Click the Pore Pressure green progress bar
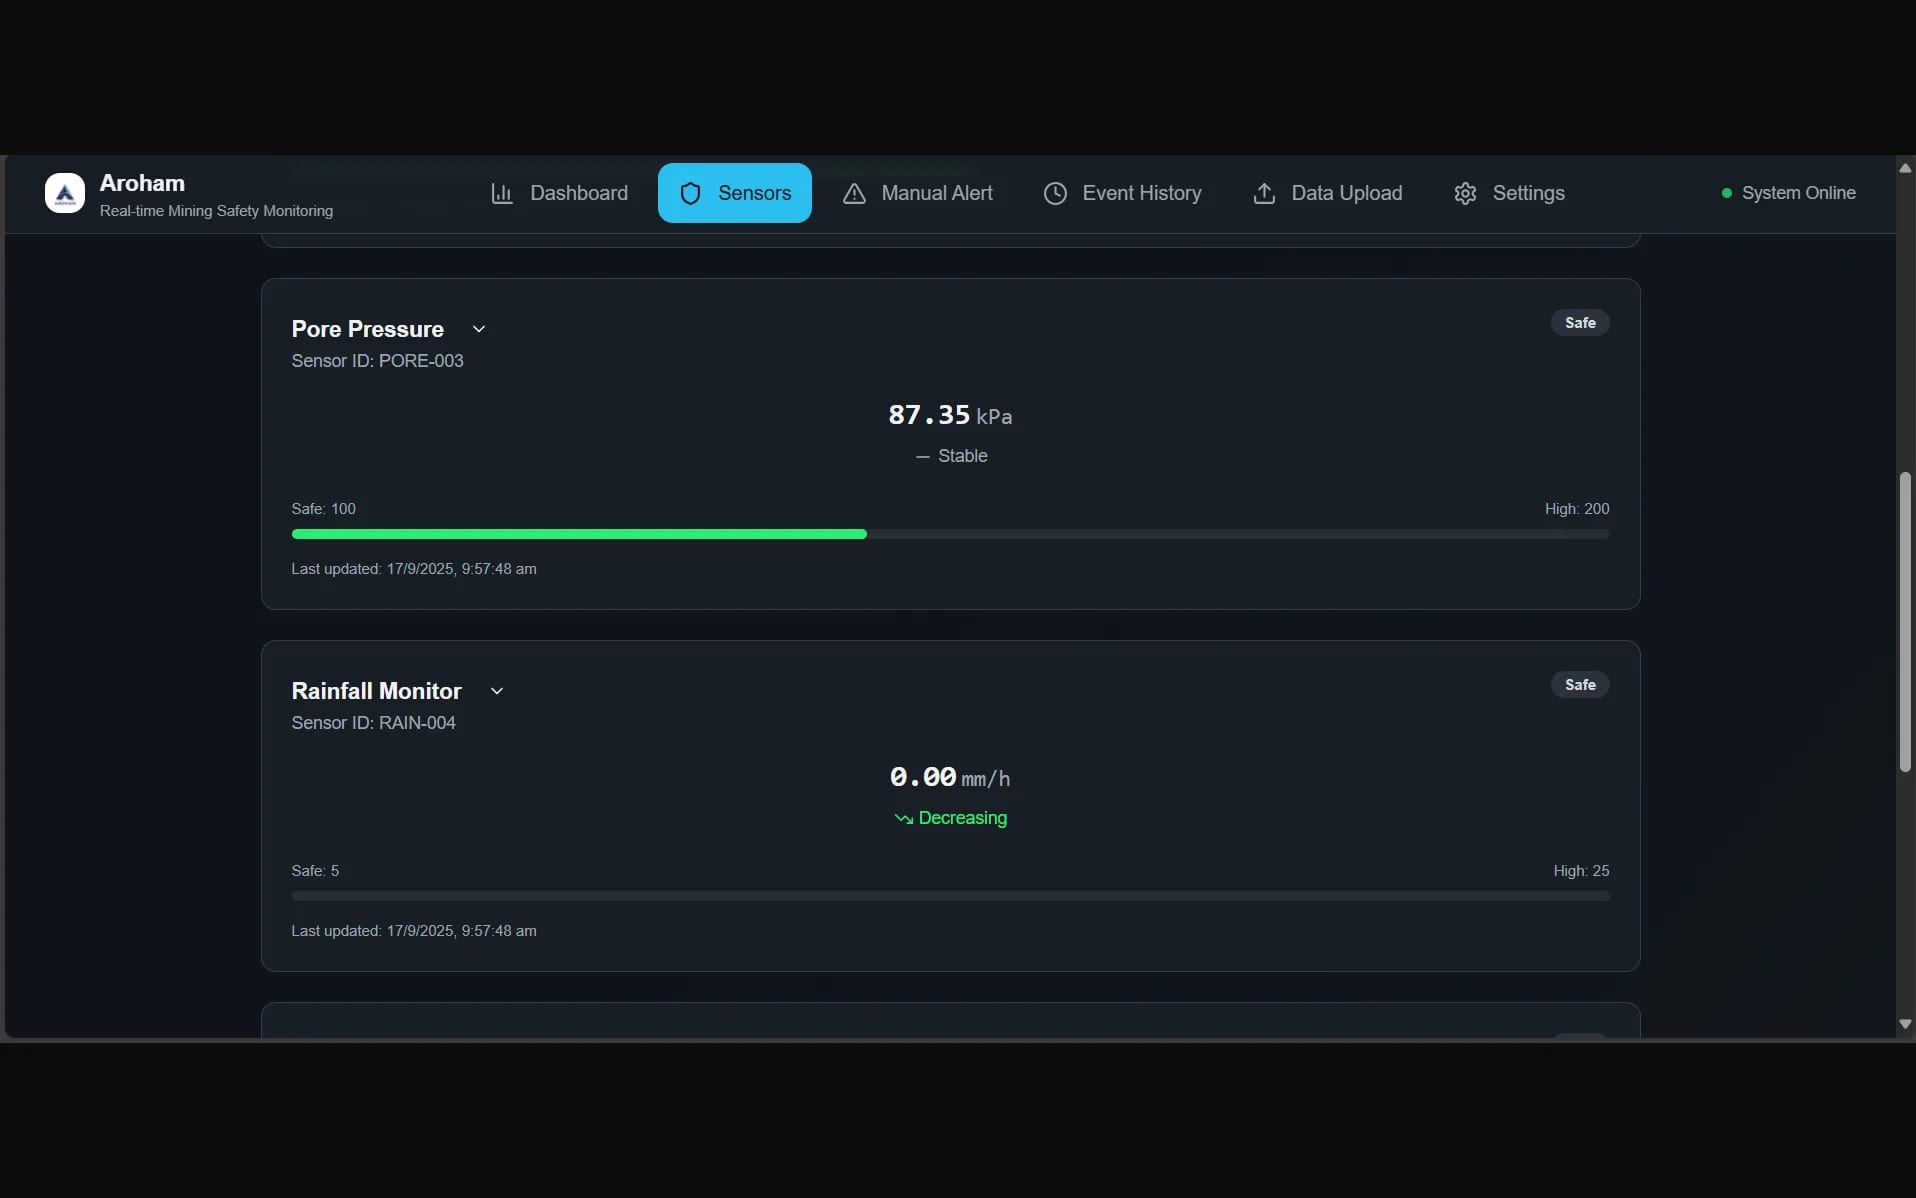The width and height of the screenshot is (1916, 1198). coord(579,534)
